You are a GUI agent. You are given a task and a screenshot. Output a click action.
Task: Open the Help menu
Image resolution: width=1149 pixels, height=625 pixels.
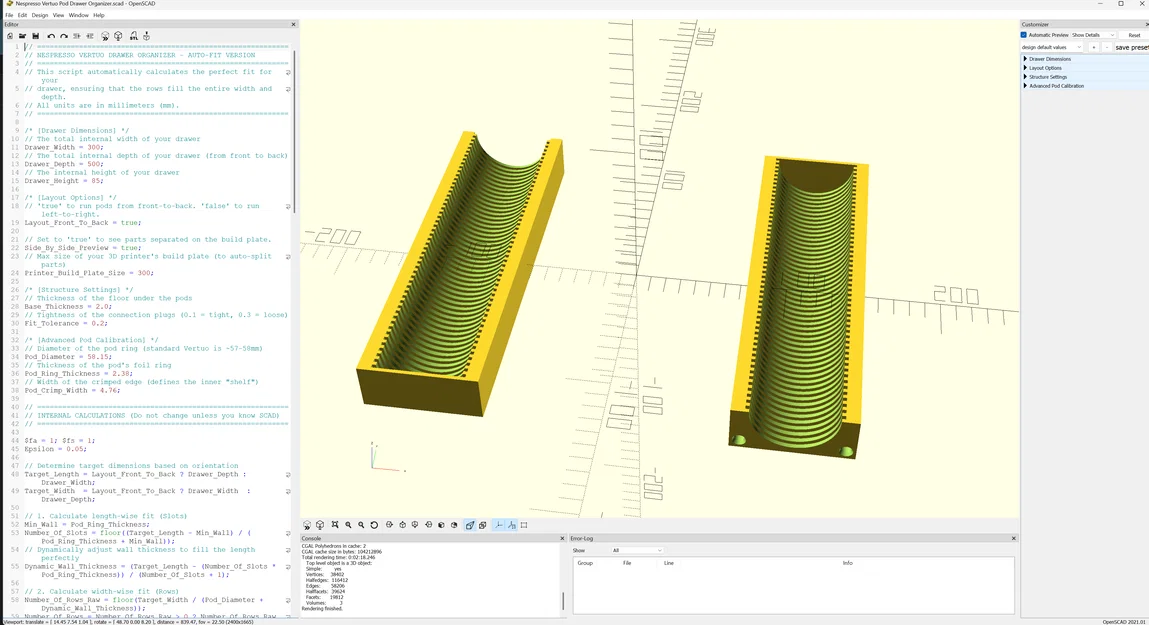coord(99,15)
